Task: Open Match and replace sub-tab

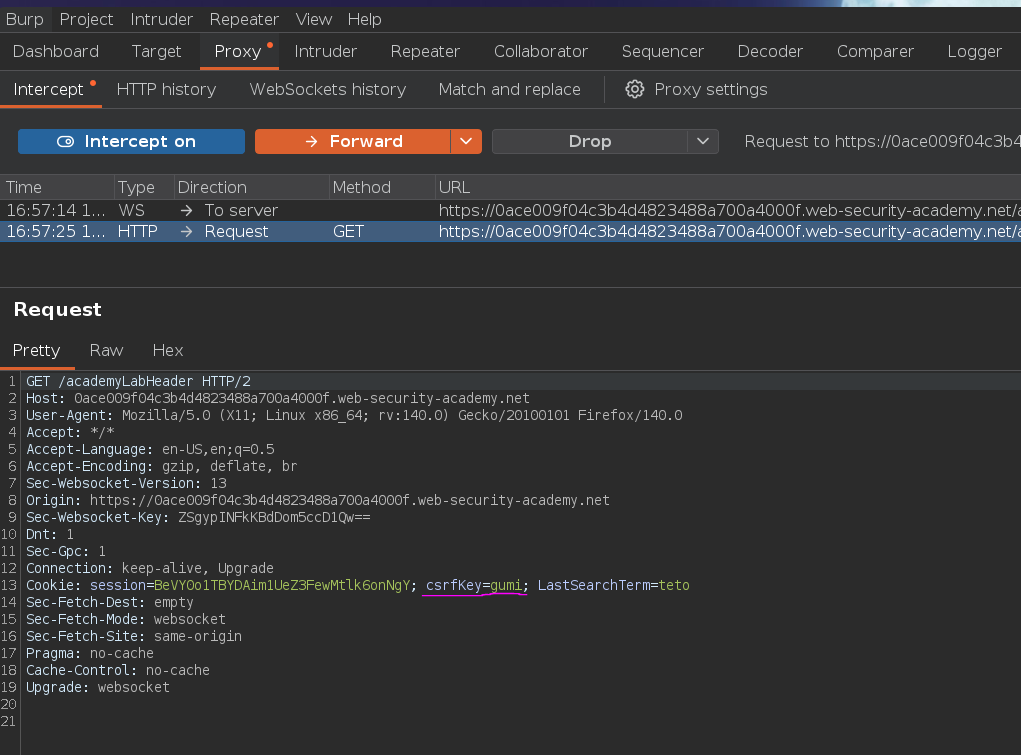Action: 510,89
